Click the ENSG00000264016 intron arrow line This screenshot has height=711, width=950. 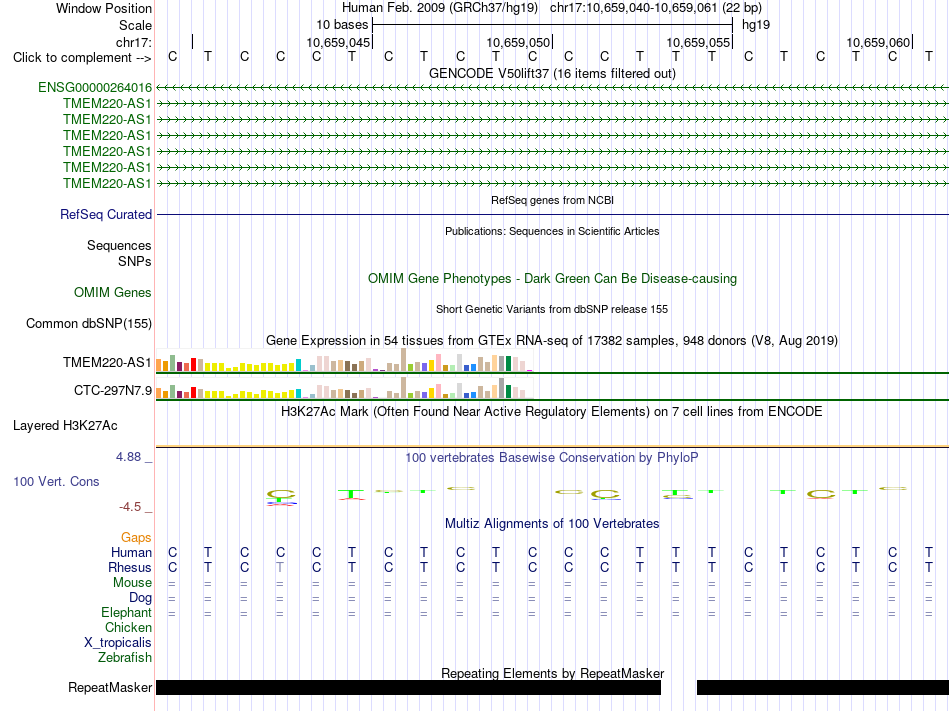tap(552, 88)
